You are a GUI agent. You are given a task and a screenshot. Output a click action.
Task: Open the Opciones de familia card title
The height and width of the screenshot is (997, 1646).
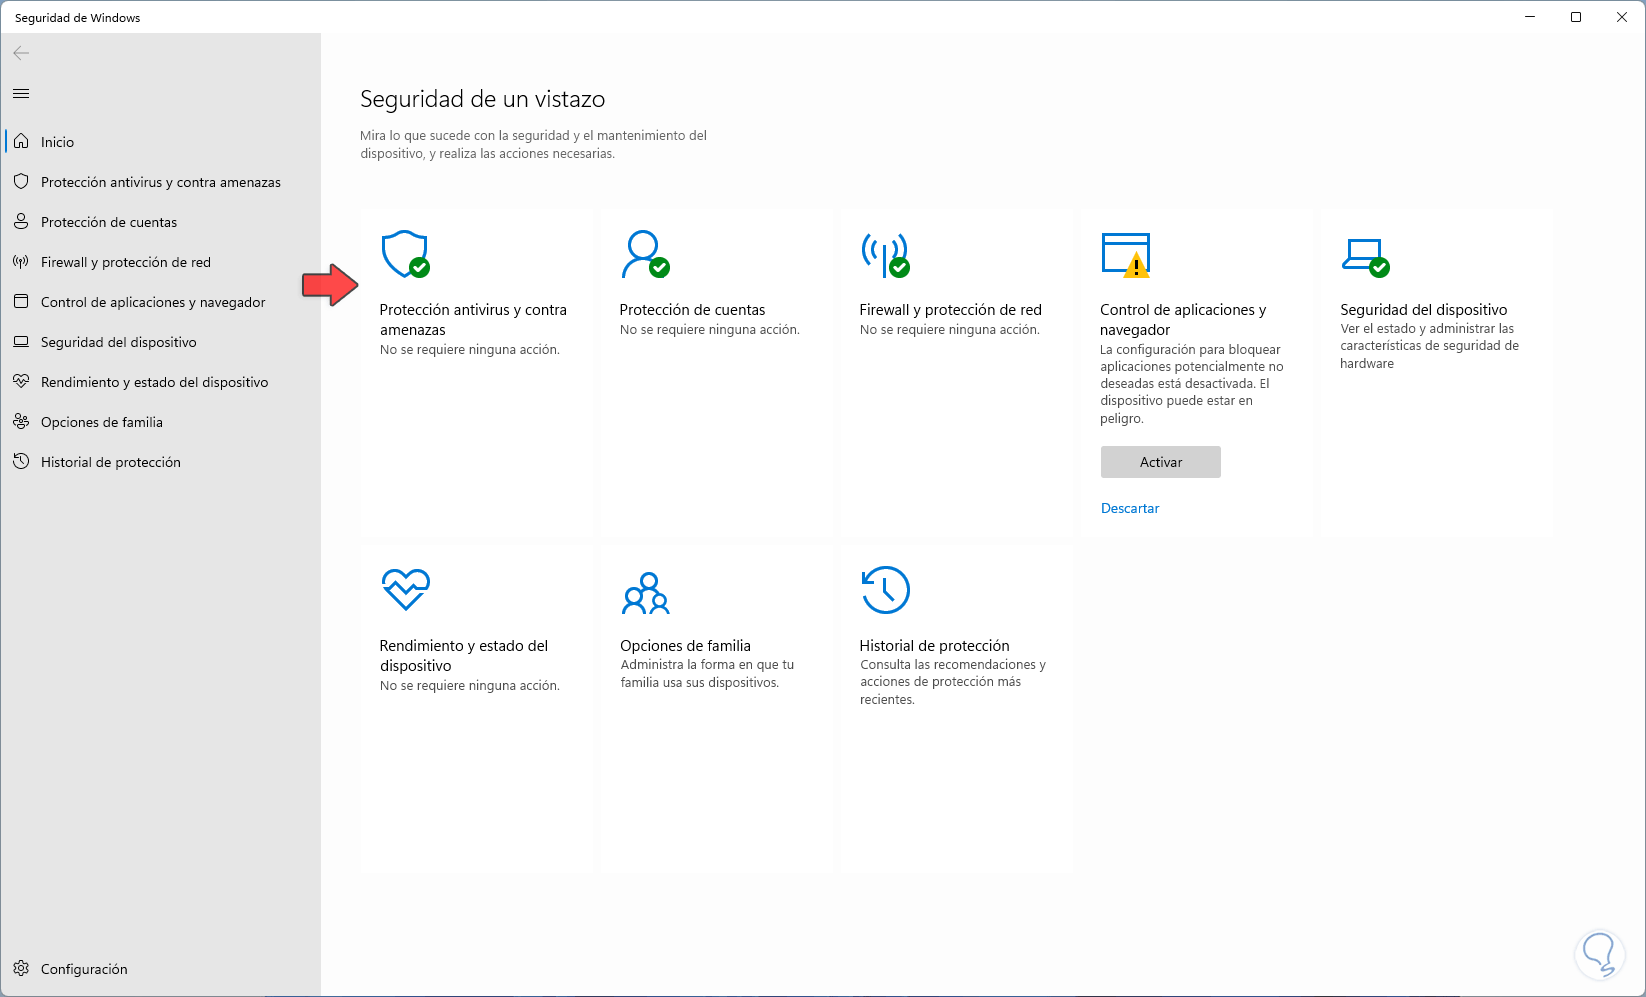coord(685,646)
